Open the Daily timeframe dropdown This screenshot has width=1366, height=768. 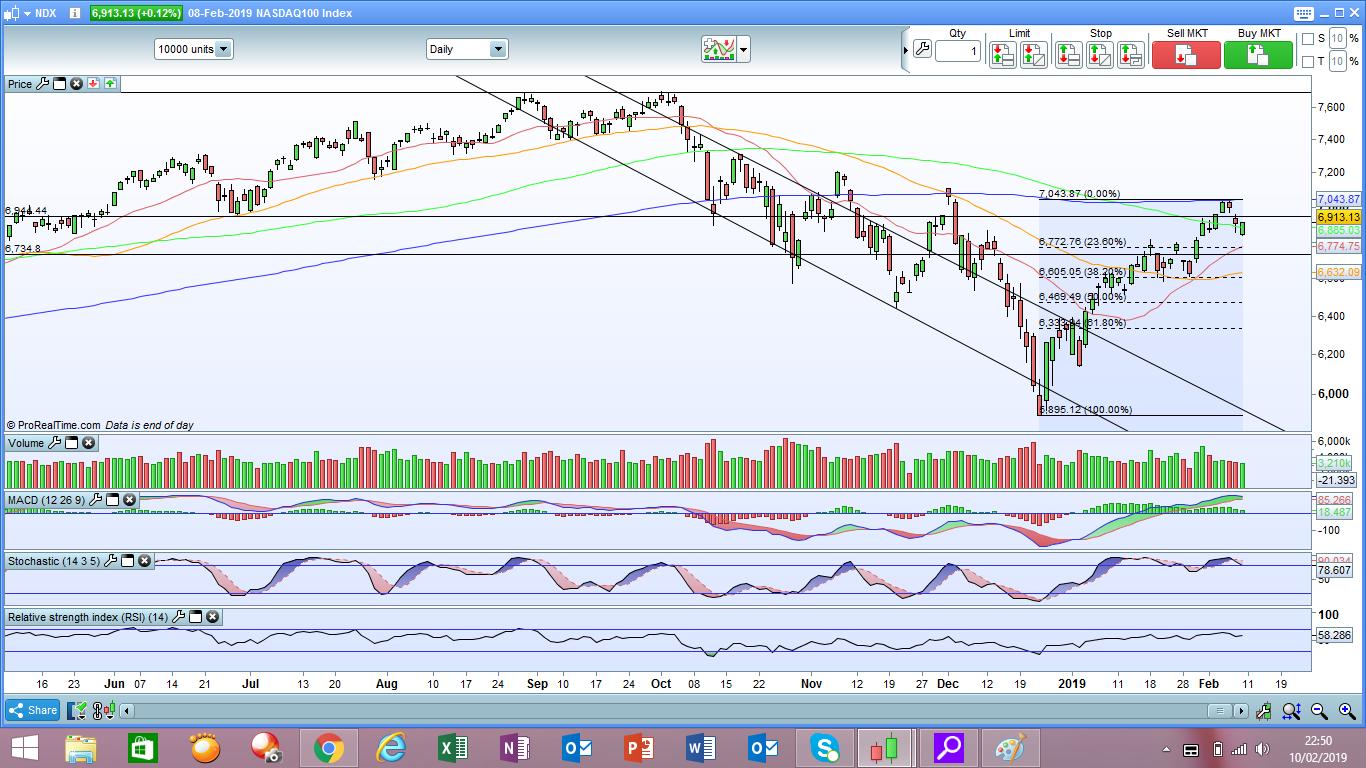(467, 49)
